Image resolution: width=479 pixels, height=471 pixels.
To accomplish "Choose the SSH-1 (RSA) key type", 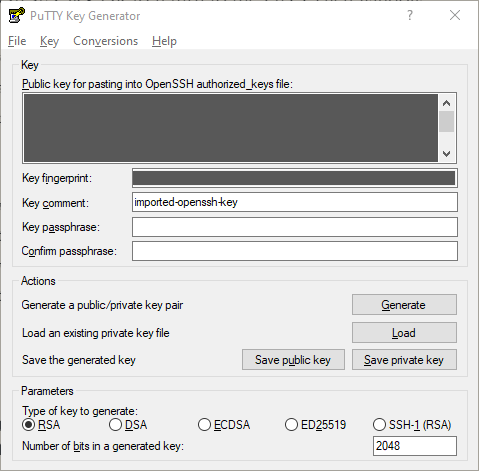I will point(379,425).
